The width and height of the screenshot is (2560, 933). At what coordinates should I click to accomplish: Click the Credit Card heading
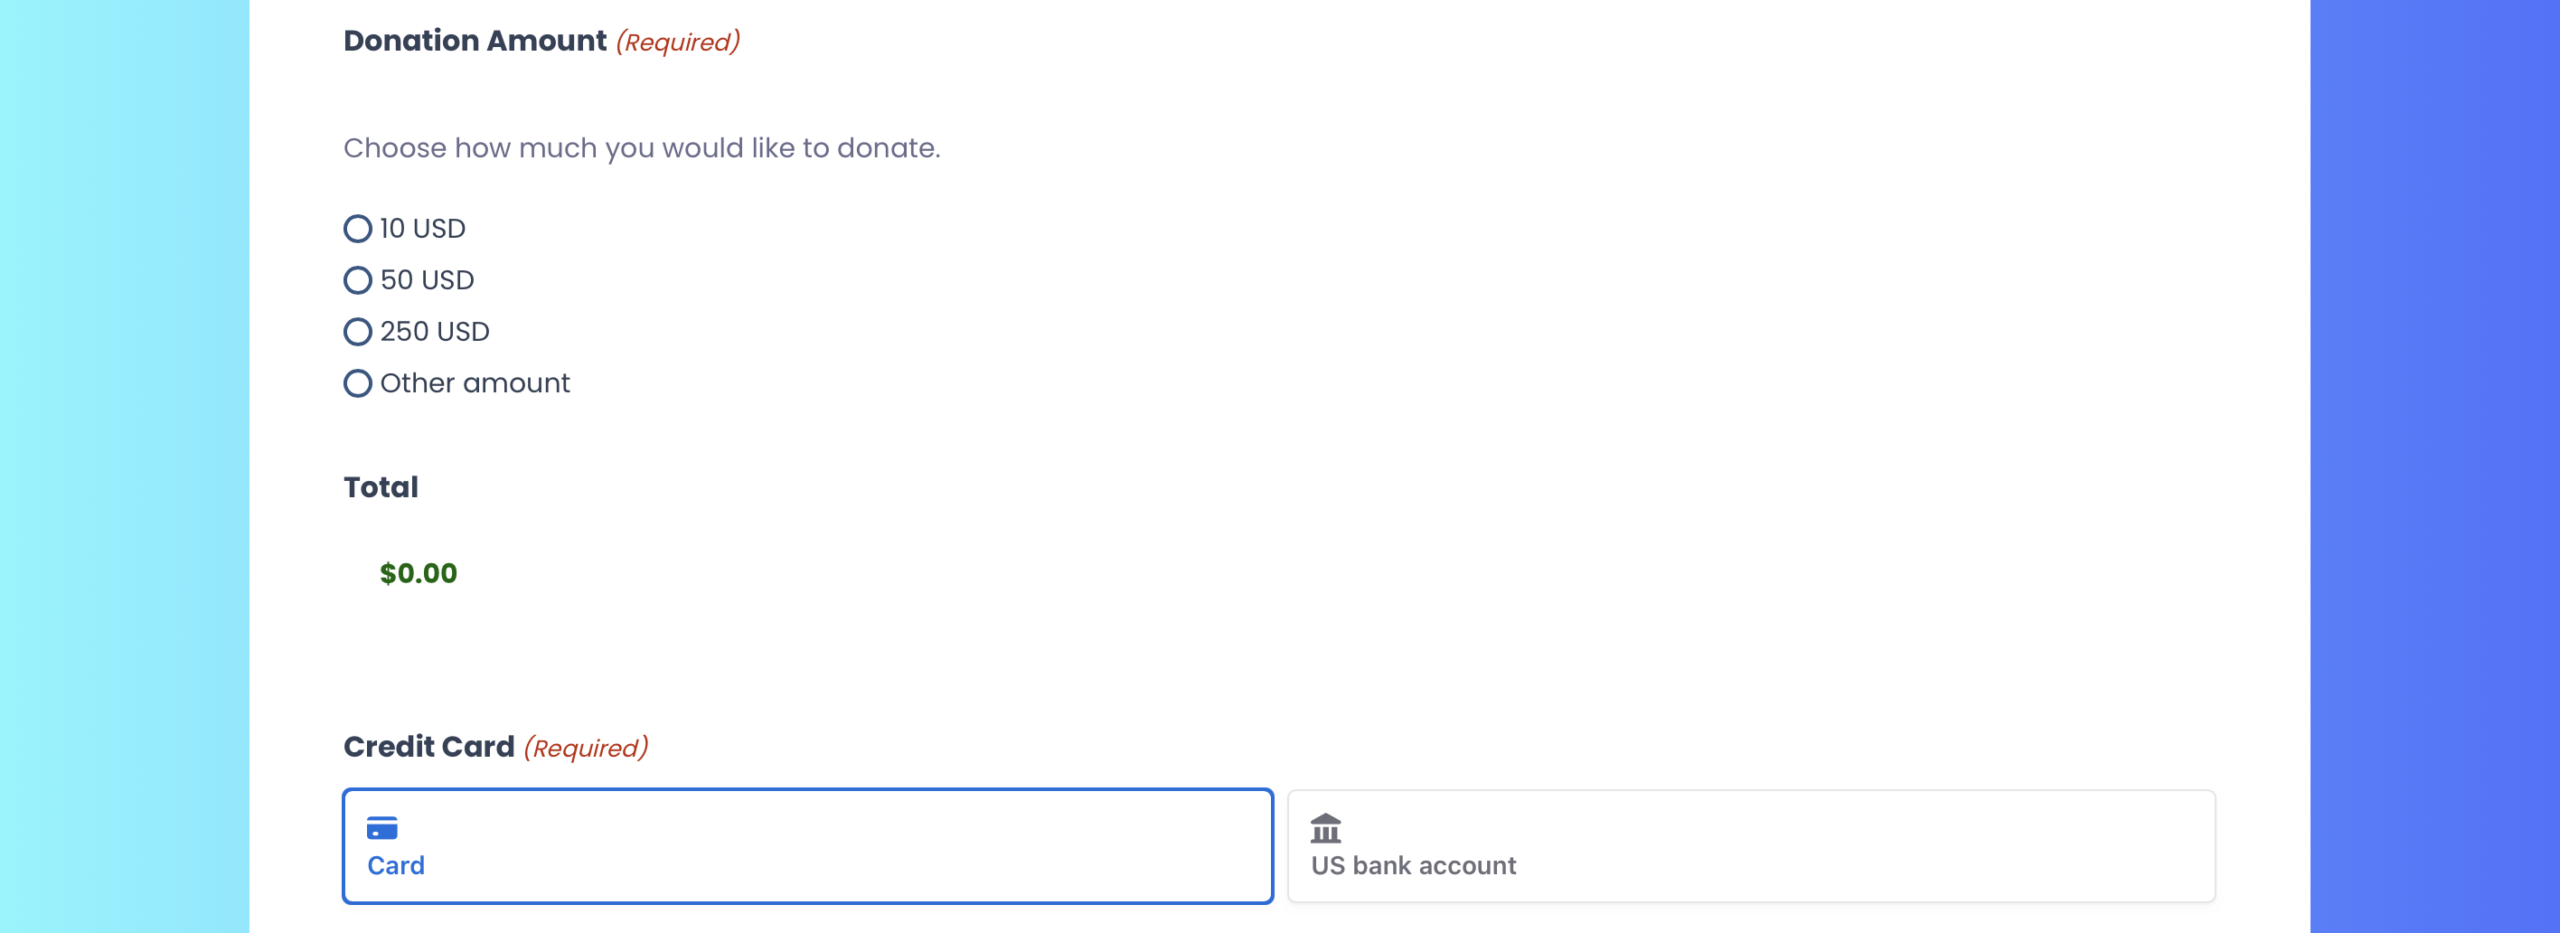(428, 747)
